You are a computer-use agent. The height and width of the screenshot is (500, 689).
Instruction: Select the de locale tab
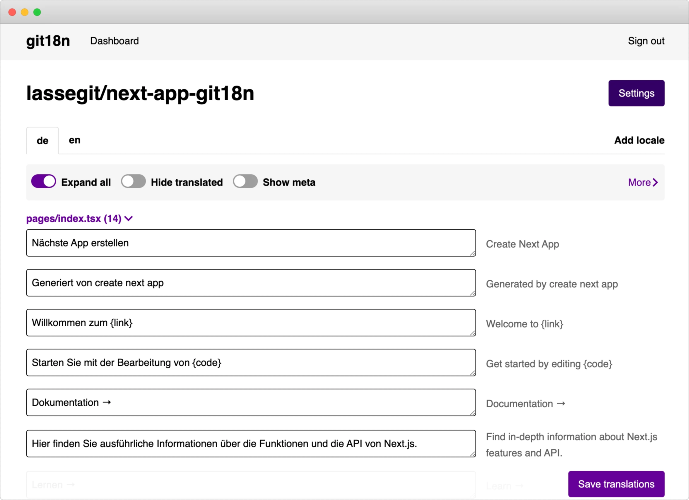coord(42,141)
